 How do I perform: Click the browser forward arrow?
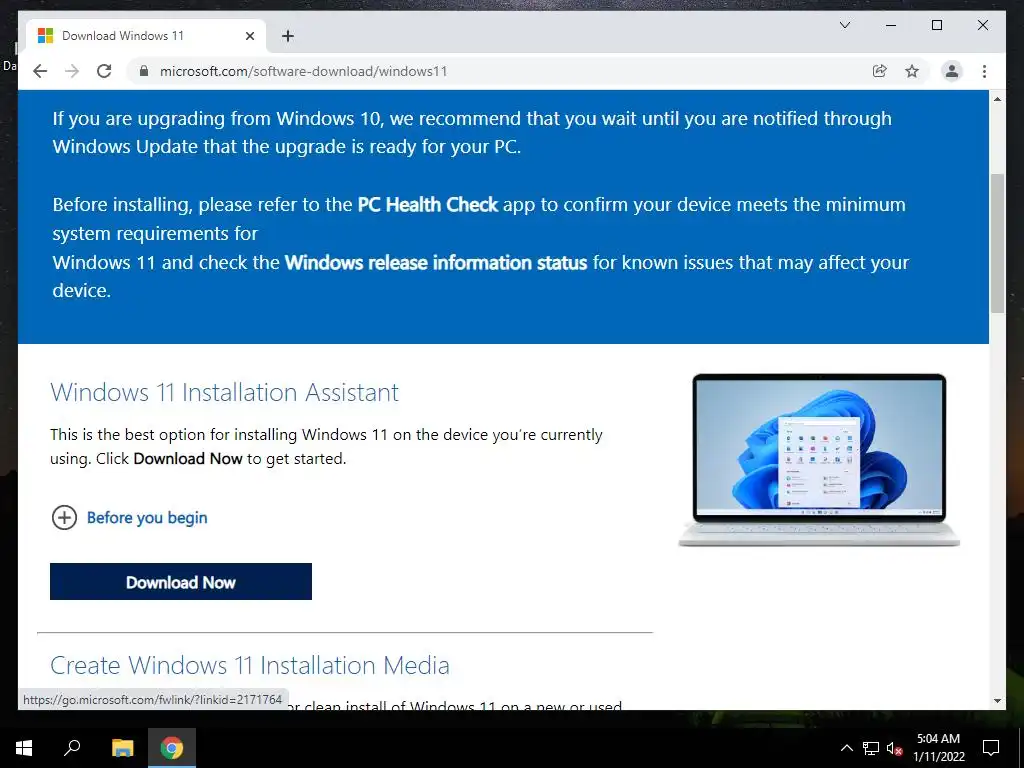pos(72,71)
